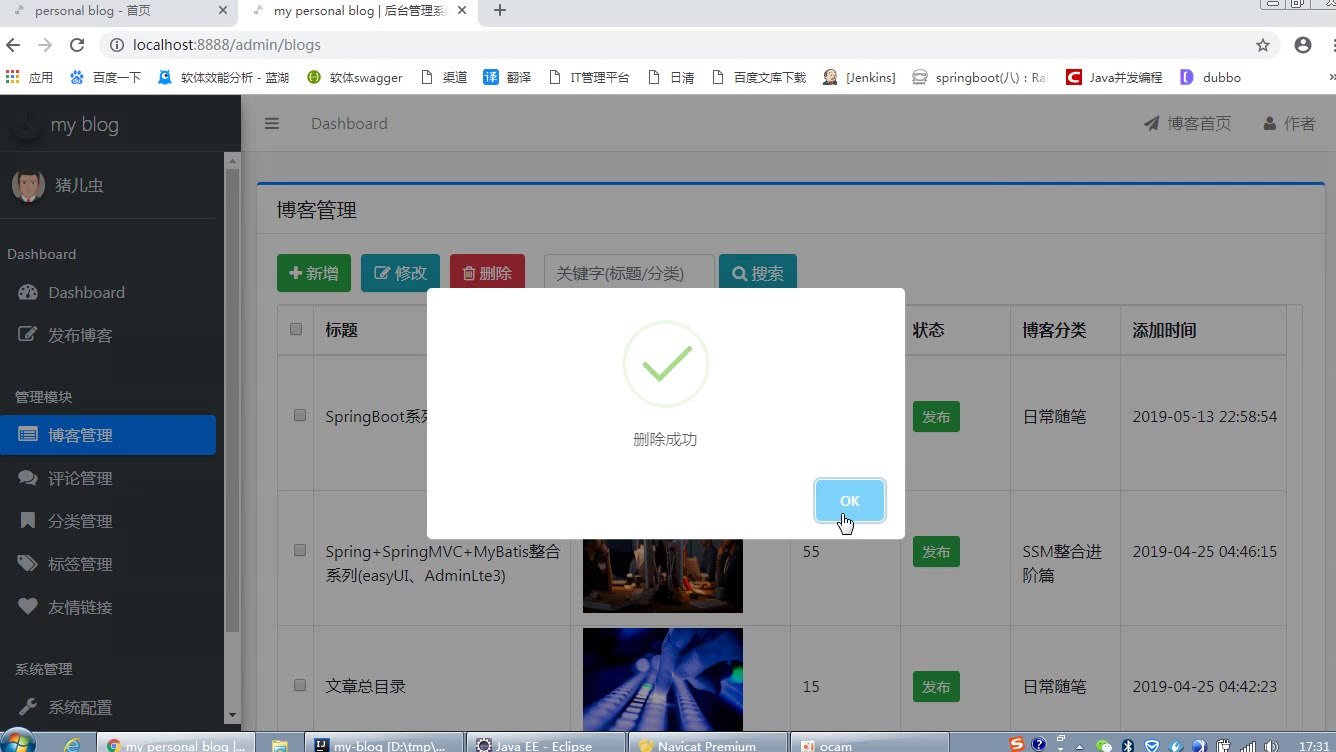Image resolution: width=1336 pixels, height=752 pixels.
Task: Switch to the 'personal blog - 首页' tab
Action: (x=119, y=11)
